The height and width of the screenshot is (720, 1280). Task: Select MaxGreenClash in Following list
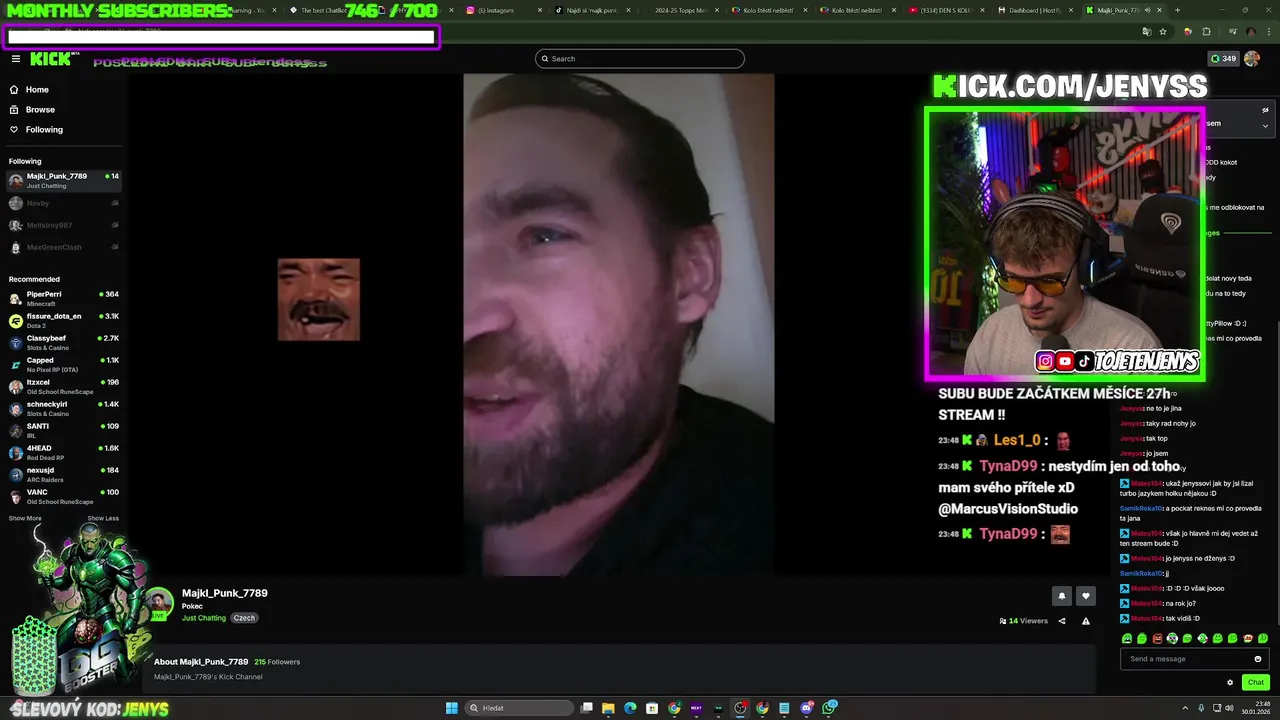63,247
